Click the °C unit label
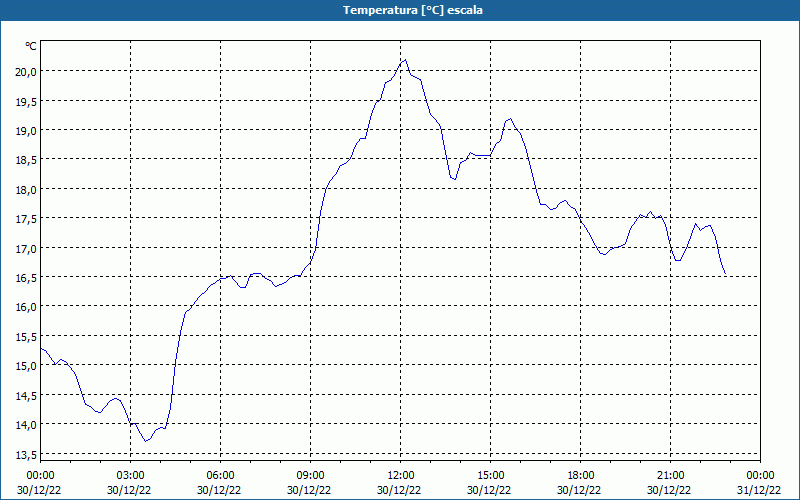The width and height of the screenshot is (800, 500). click(31, 46)
